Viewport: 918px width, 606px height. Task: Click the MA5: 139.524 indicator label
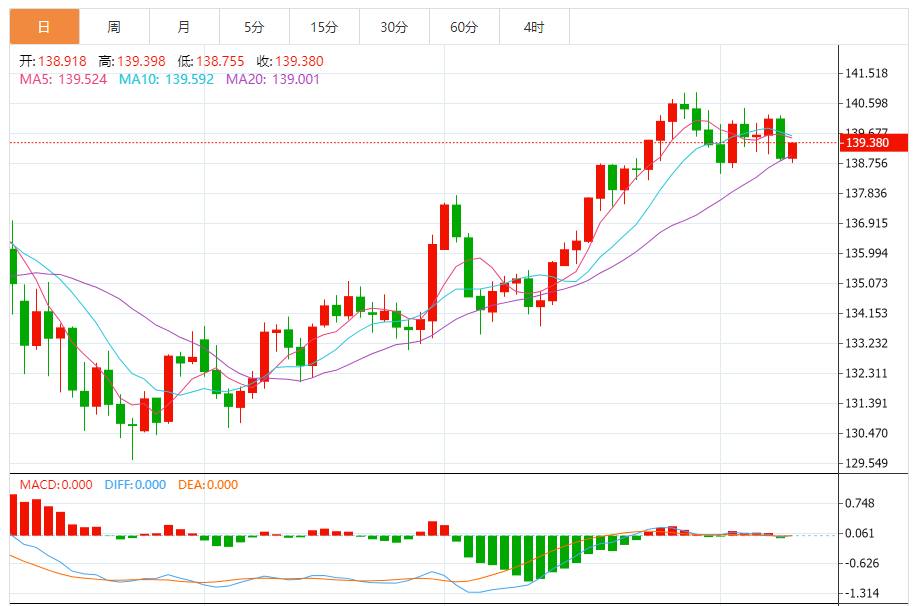pyautogui.click(x=63, y=79)
